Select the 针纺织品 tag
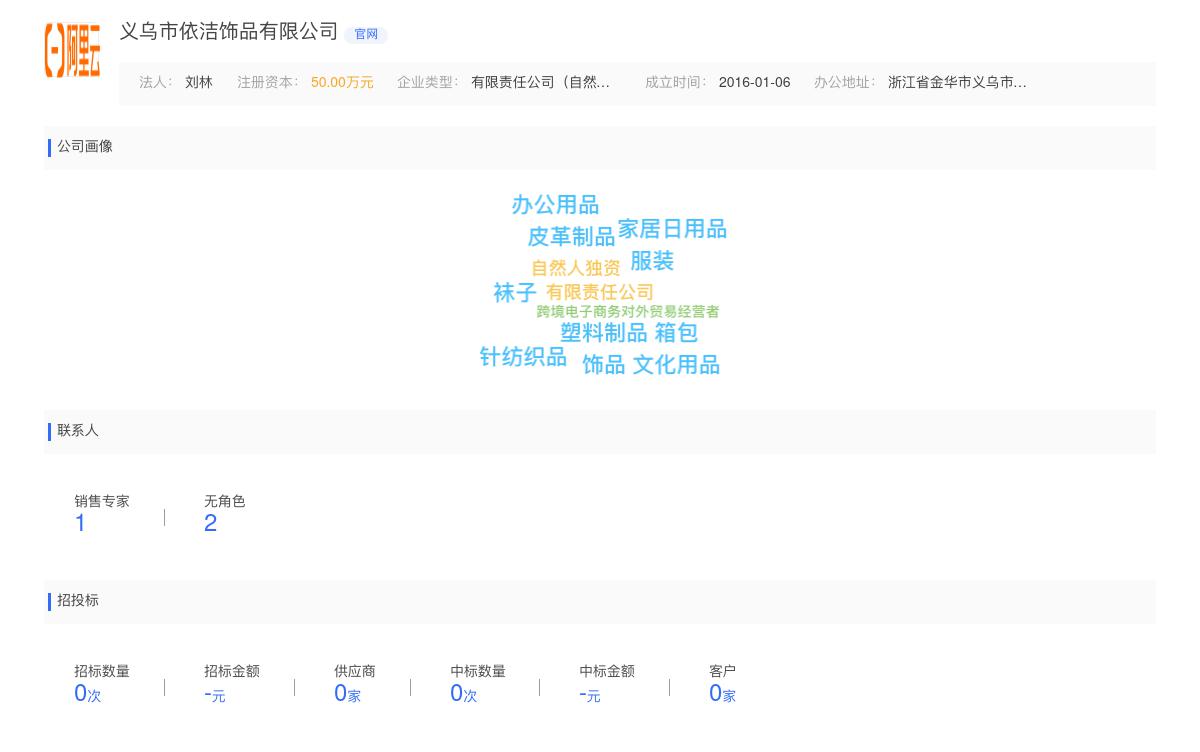This screenshot has width=1200, height=752. [x=523, y=357]
